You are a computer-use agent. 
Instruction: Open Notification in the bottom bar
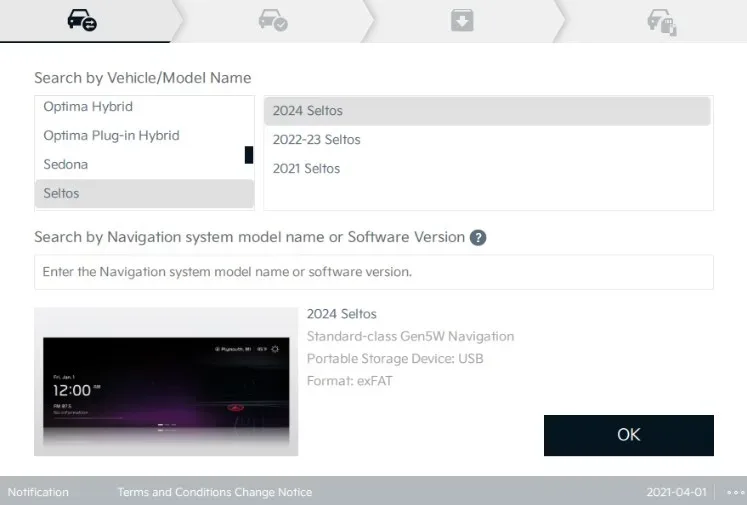point(38,492)
